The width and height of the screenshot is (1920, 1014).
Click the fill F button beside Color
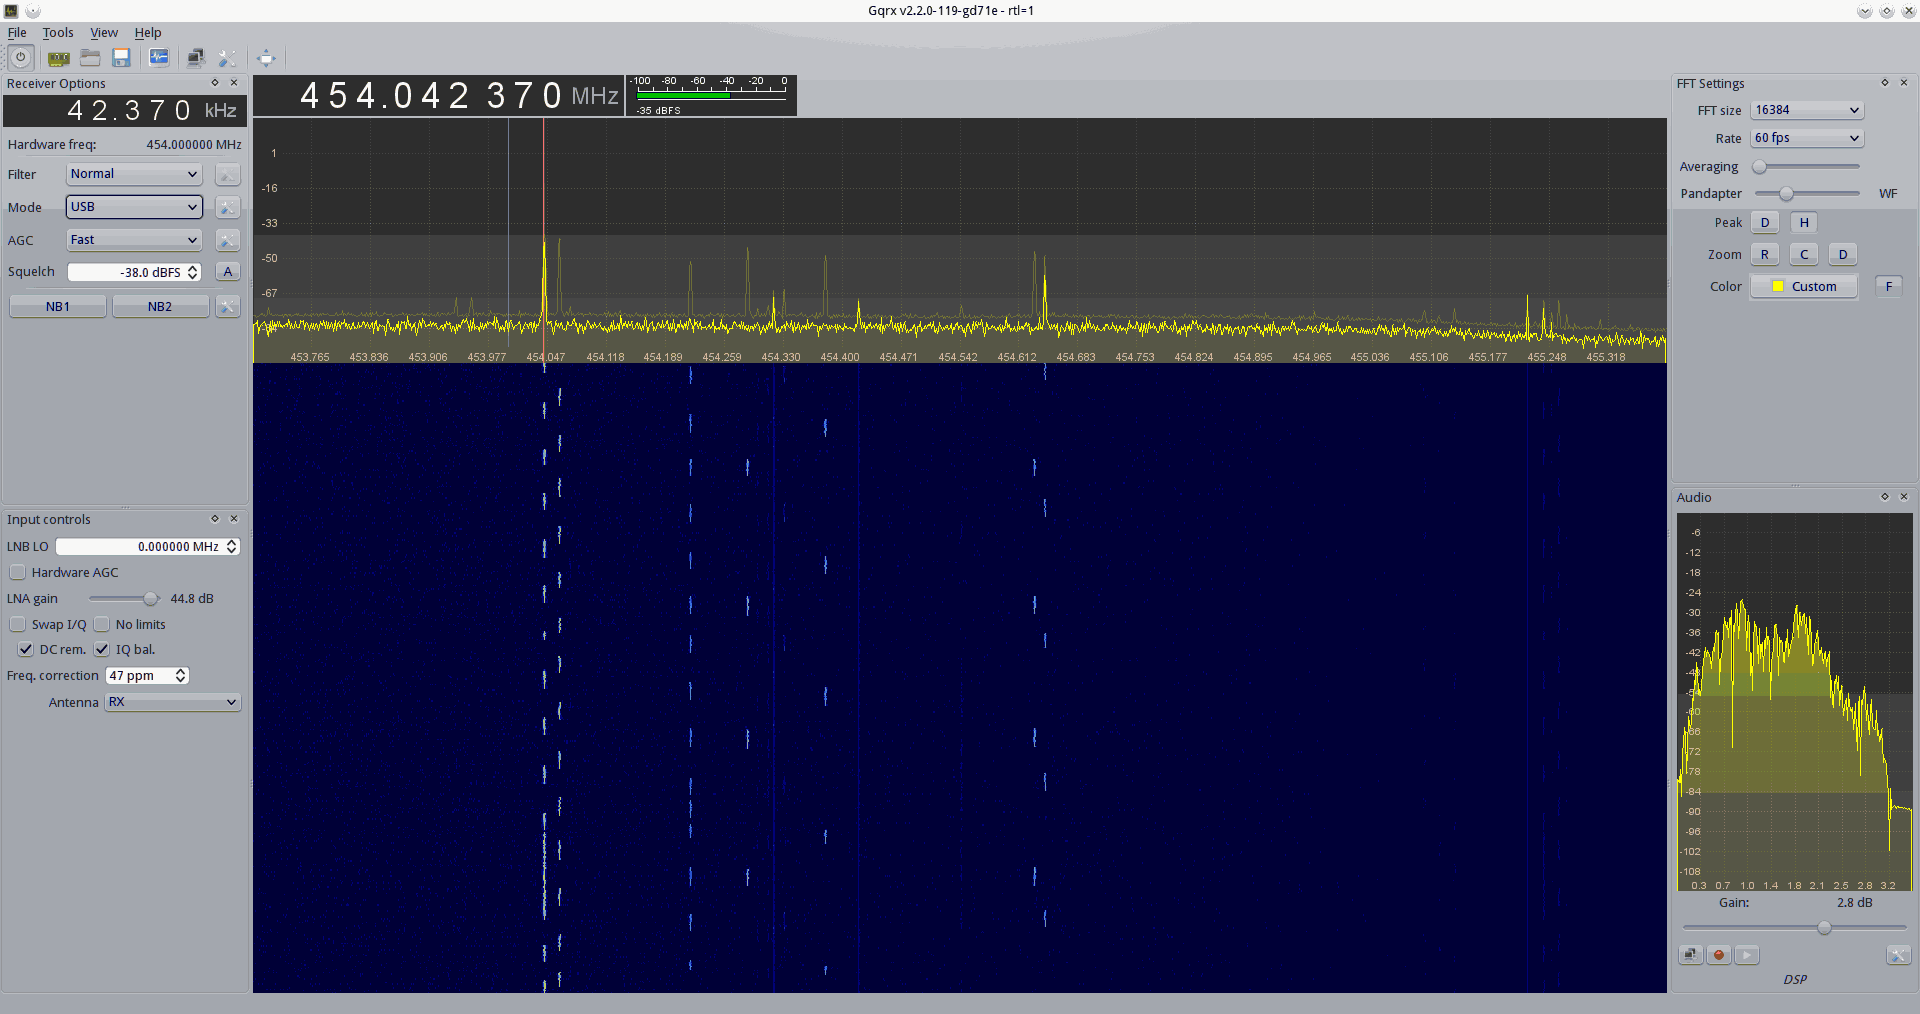coord(1889,287)
